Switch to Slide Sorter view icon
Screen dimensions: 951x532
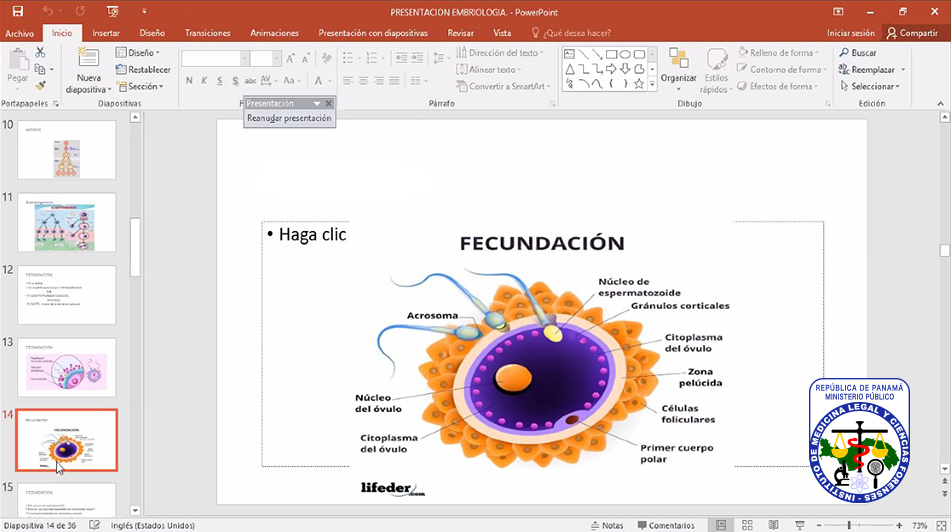(747, 525)
